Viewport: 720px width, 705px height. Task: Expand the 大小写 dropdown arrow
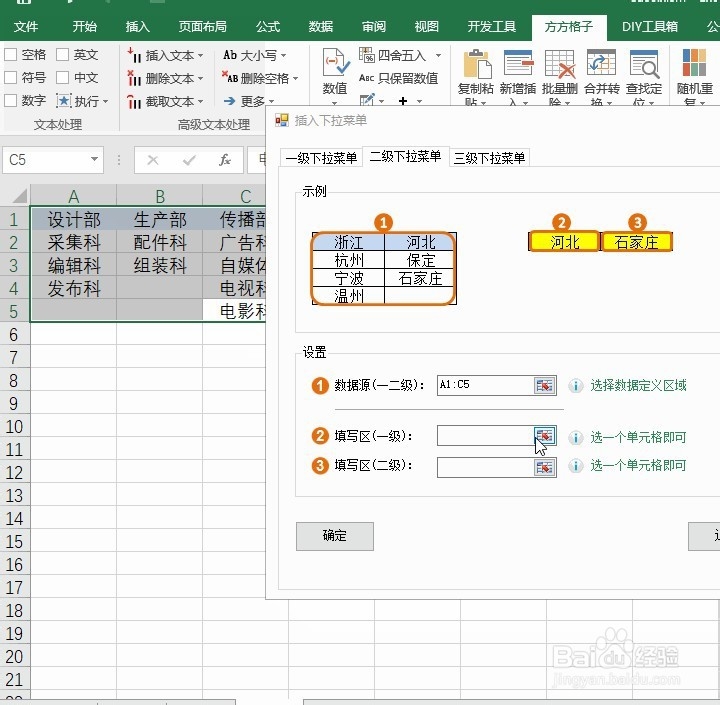283,56
